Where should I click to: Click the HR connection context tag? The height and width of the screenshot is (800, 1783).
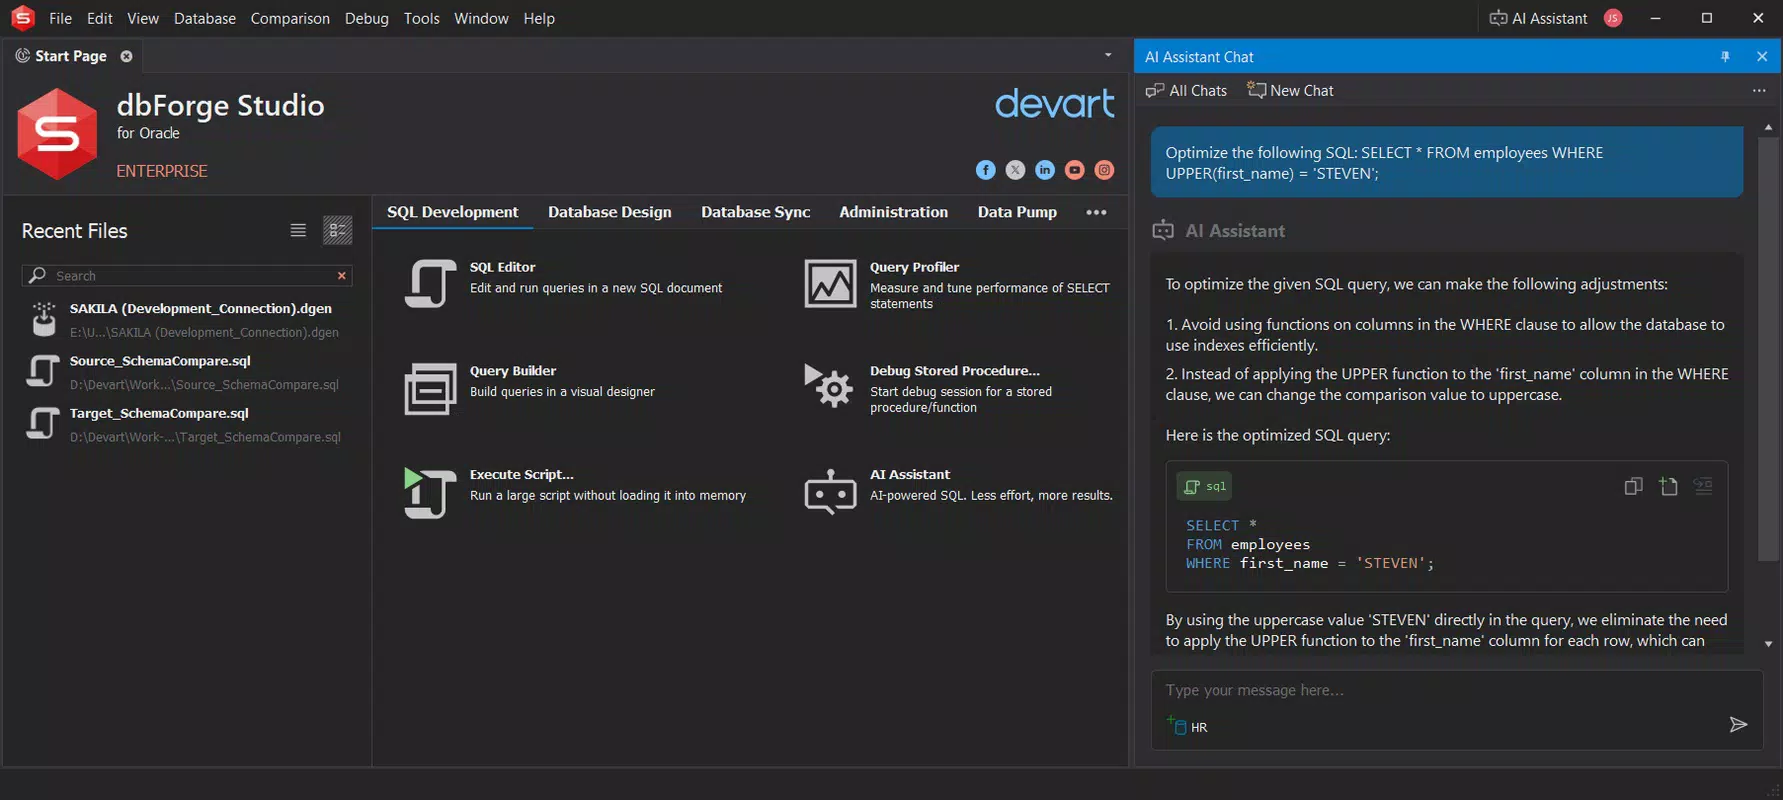pos(1188,727)
